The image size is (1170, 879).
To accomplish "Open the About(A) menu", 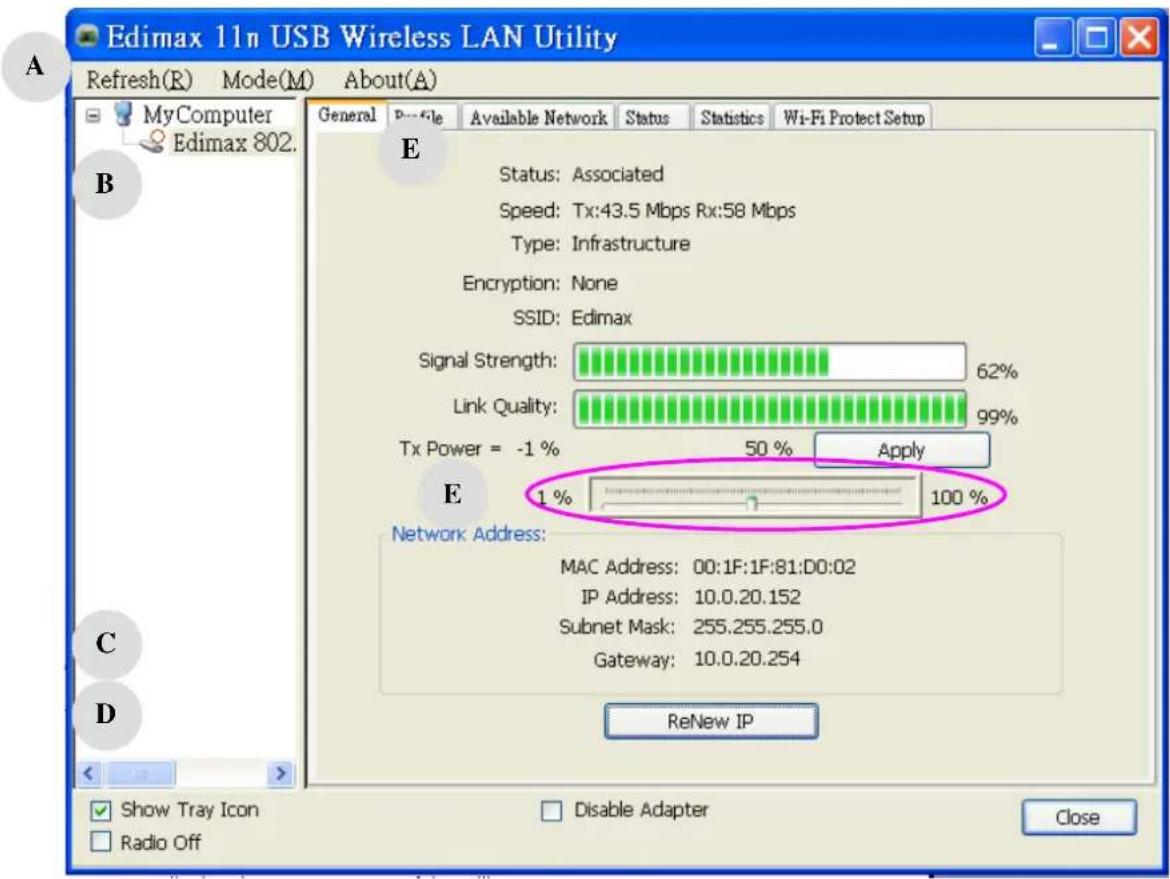I will (390, 80).
